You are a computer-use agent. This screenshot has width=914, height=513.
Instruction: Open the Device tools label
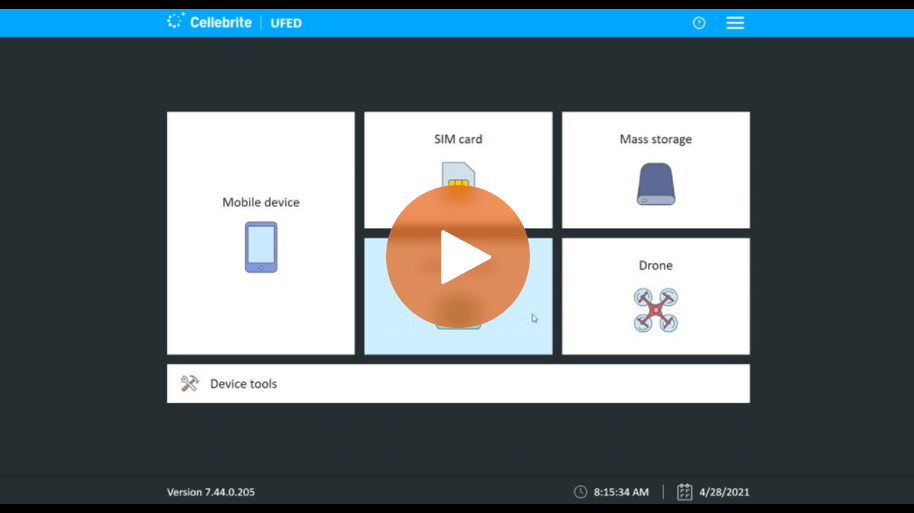[x=243, y=384]
